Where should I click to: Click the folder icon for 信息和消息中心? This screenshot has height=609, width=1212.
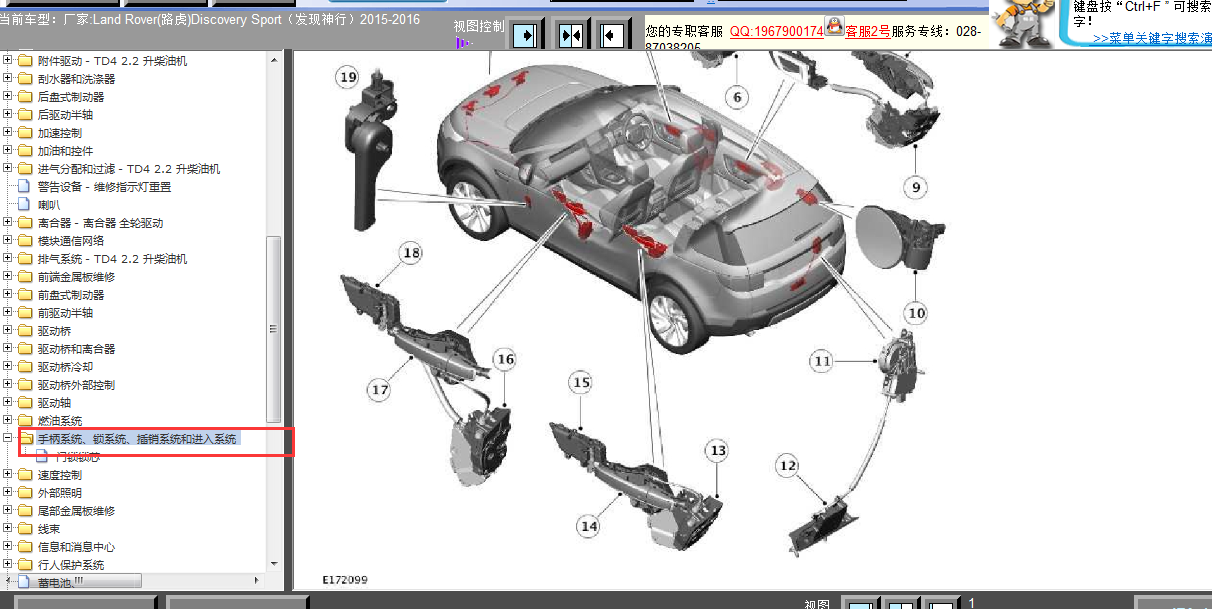pos(25,547)
